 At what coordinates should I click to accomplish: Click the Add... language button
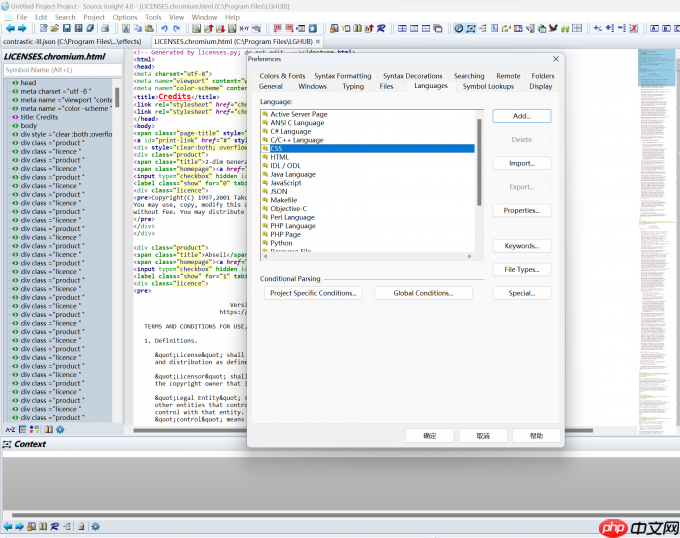coord(521,116)
